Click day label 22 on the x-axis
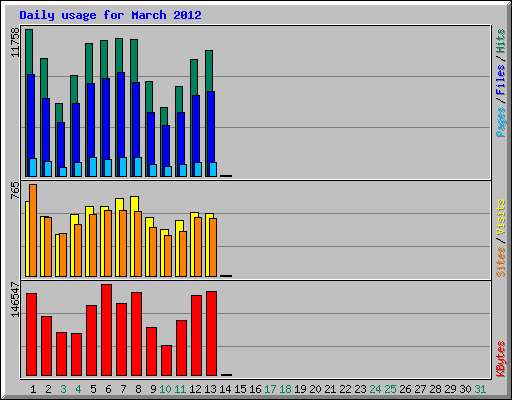This screenshot has width=512, height=400. click(345, 389)
